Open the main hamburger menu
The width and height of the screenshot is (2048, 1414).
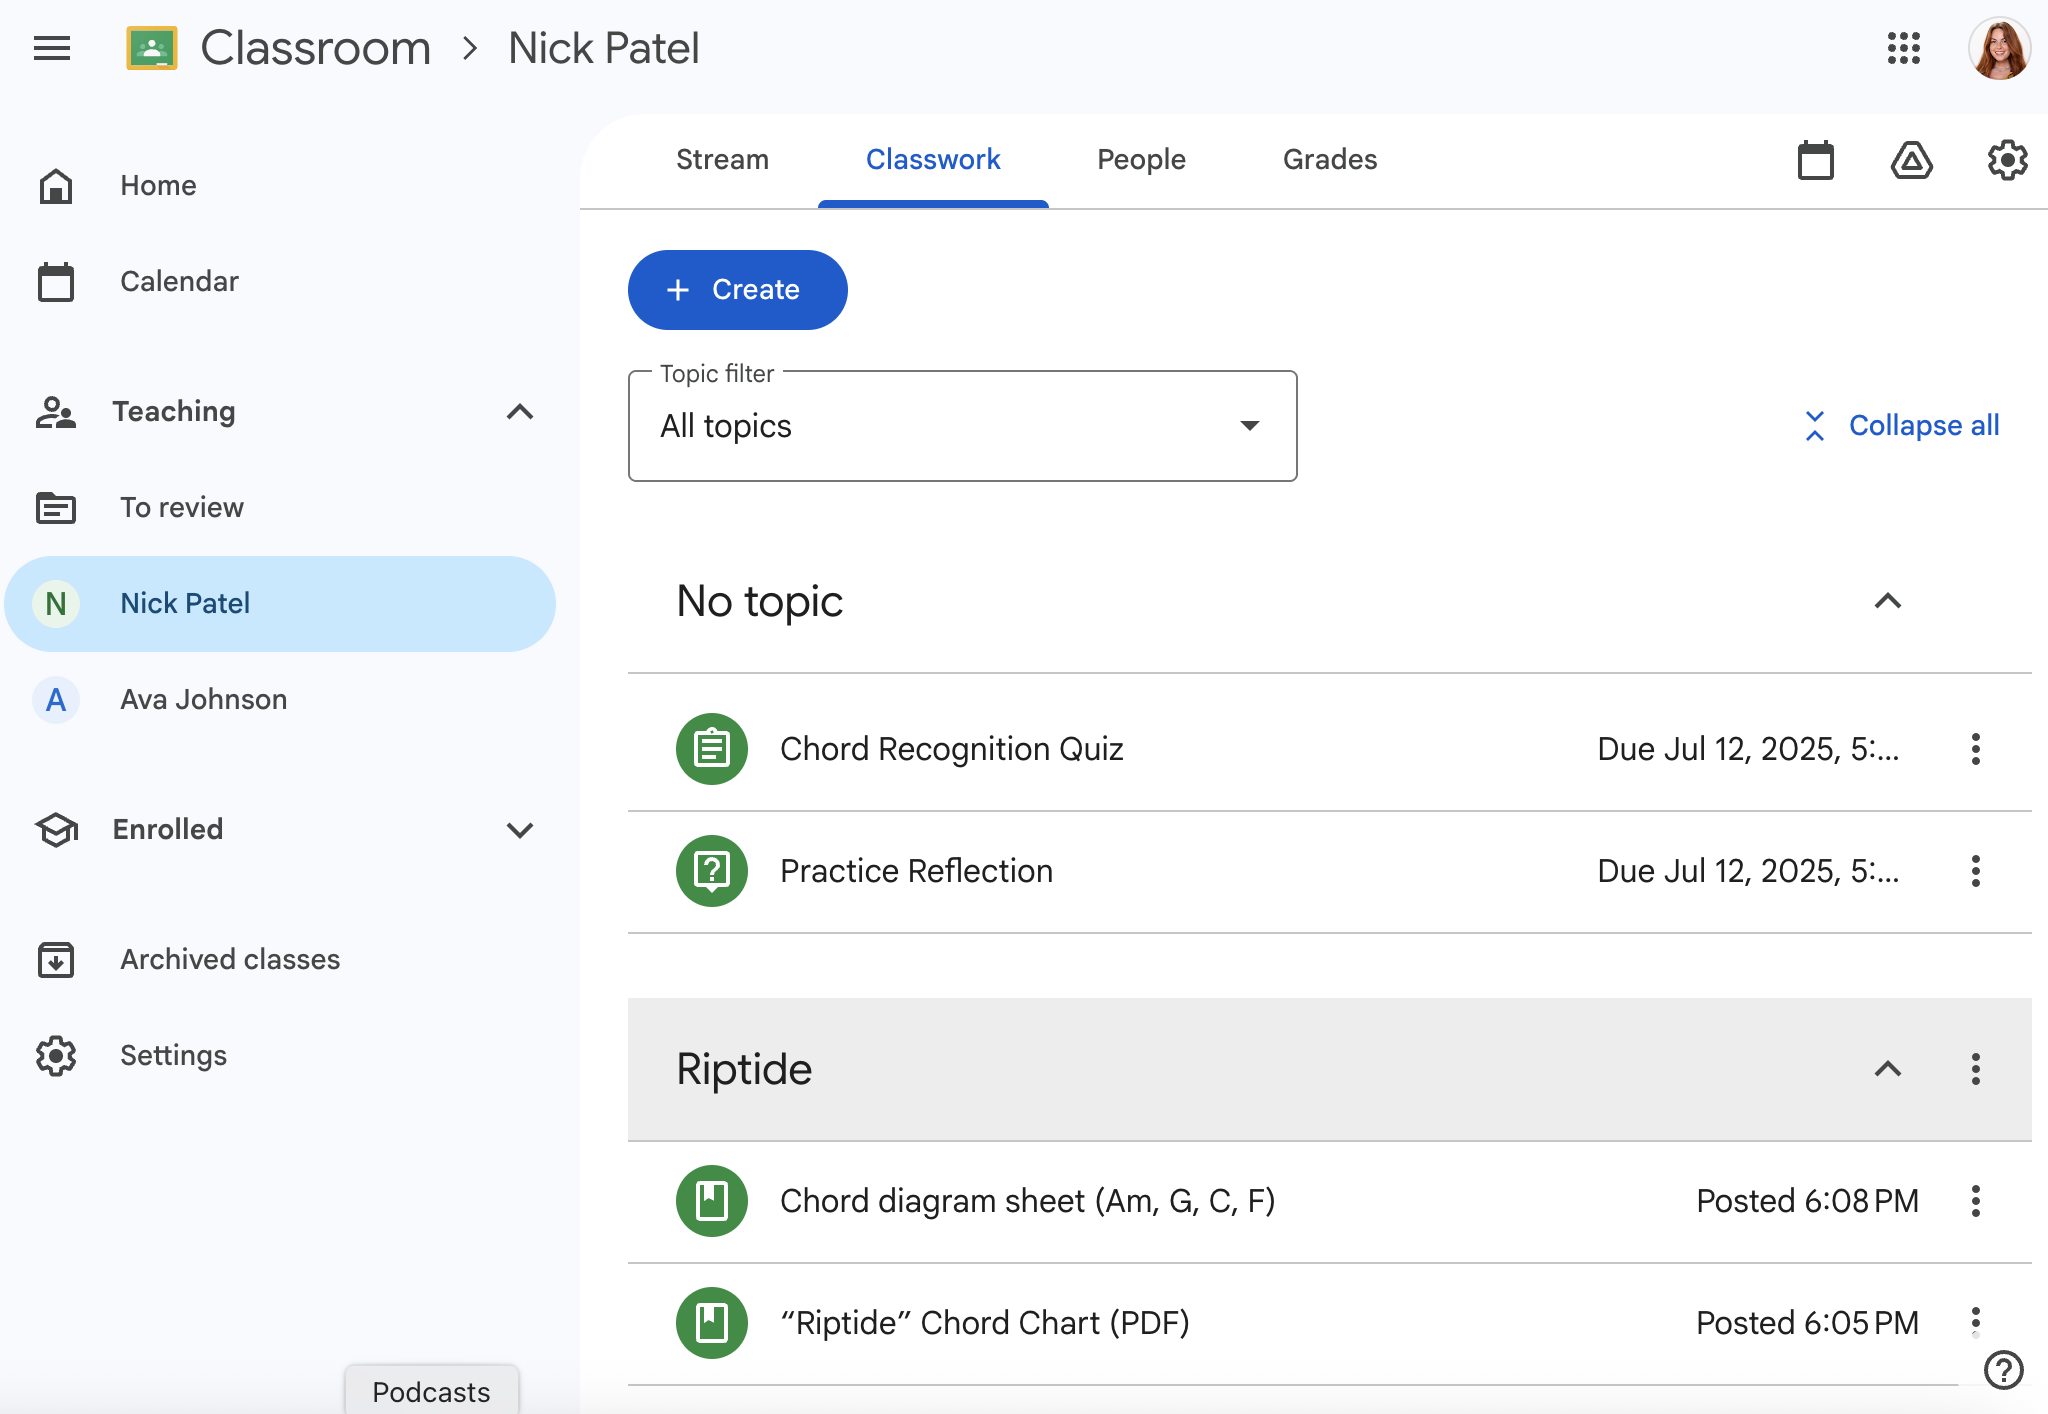click(52, 48)
